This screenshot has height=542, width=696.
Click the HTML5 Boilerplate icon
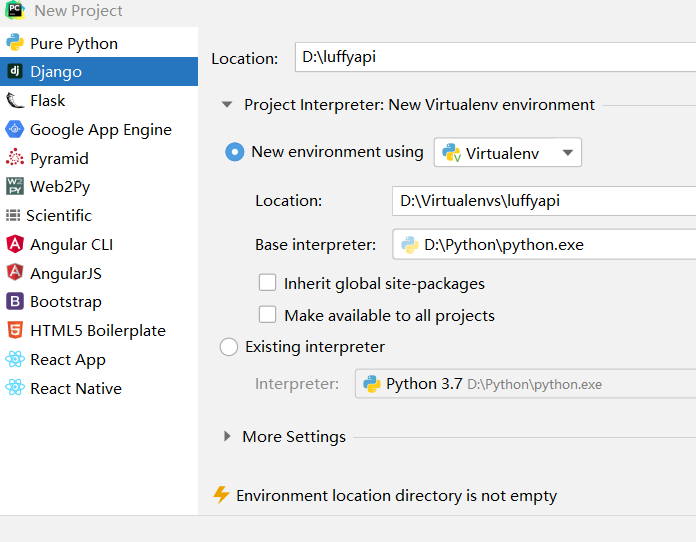pos(15,330)
